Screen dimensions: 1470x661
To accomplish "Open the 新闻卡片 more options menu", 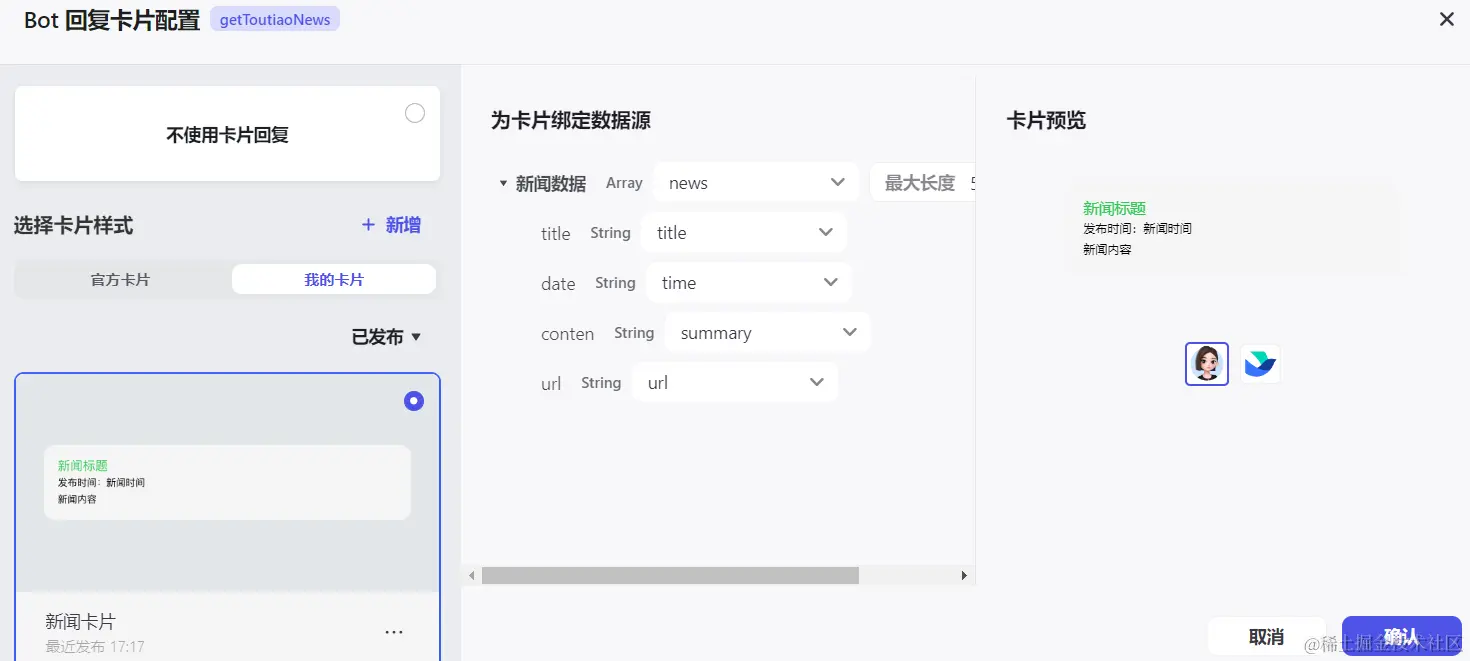I will point(394,632).
